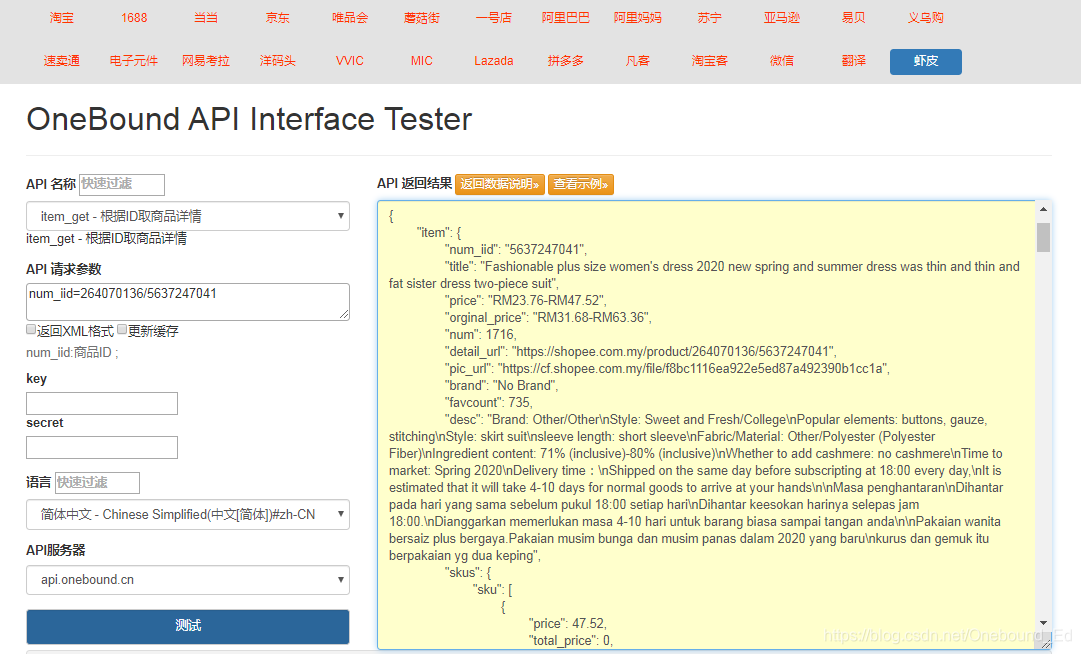Select the 拼多多 tab
This screenshot has height=654, width=1081.
click(565, 61)
